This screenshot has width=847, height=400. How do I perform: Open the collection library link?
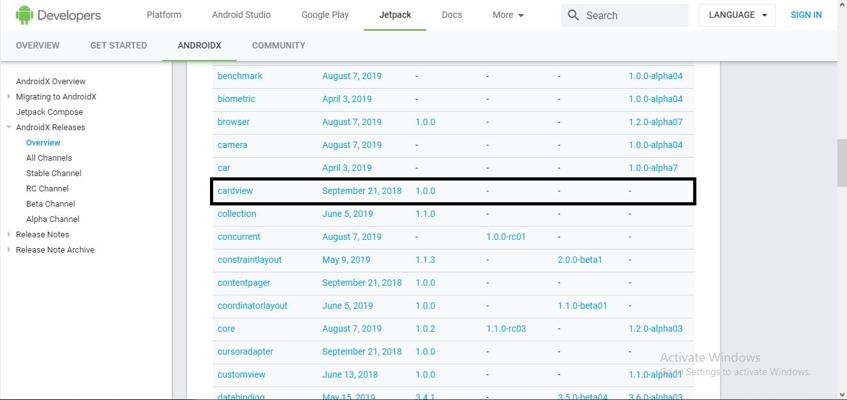(x=237, y=214)
